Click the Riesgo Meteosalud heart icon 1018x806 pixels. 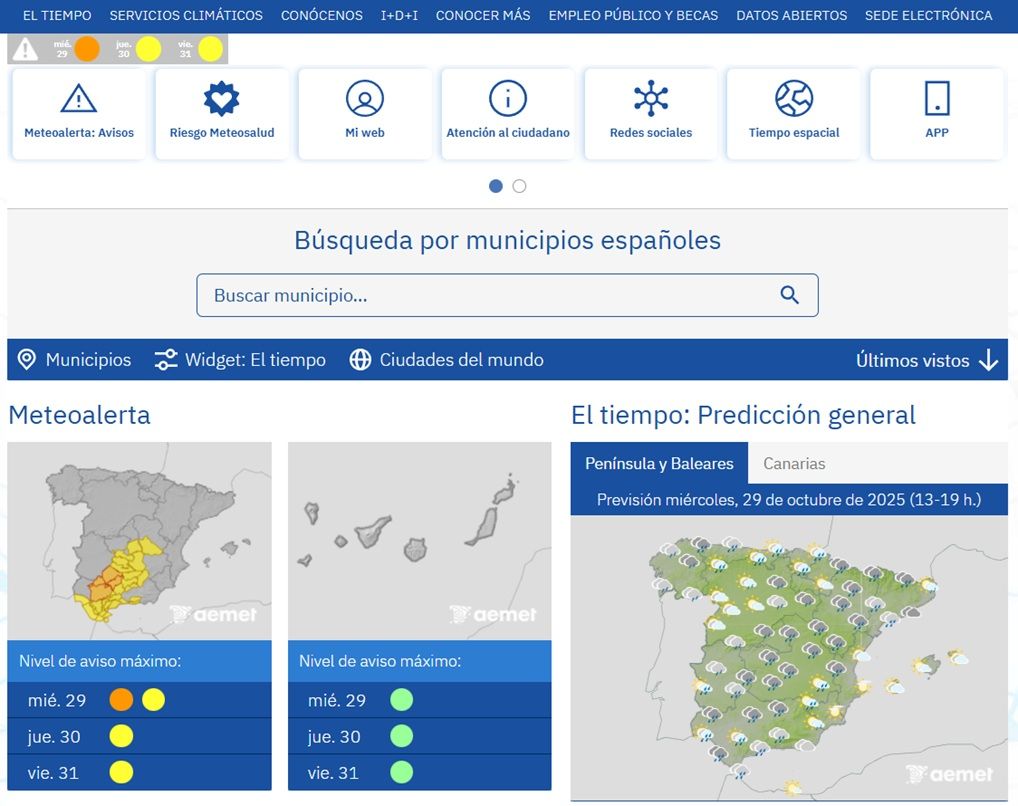[222, 99]
